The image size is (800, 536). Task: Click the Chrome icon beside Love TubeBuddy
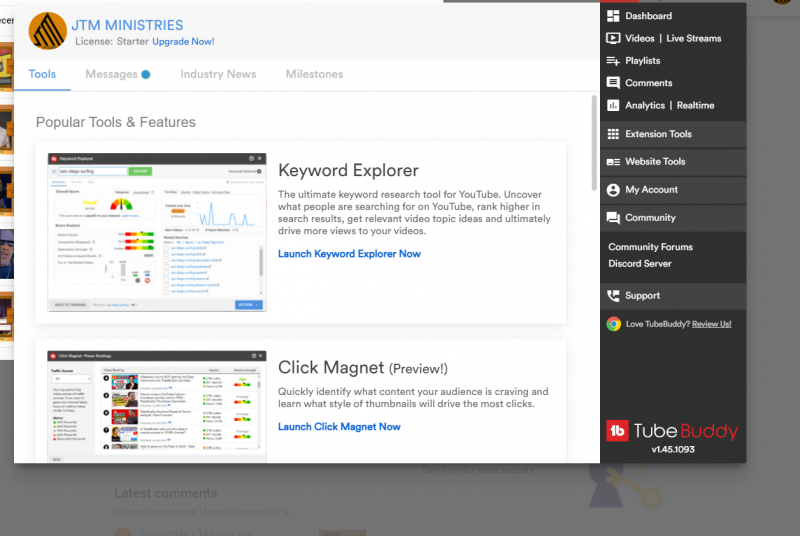pos(613,324)
